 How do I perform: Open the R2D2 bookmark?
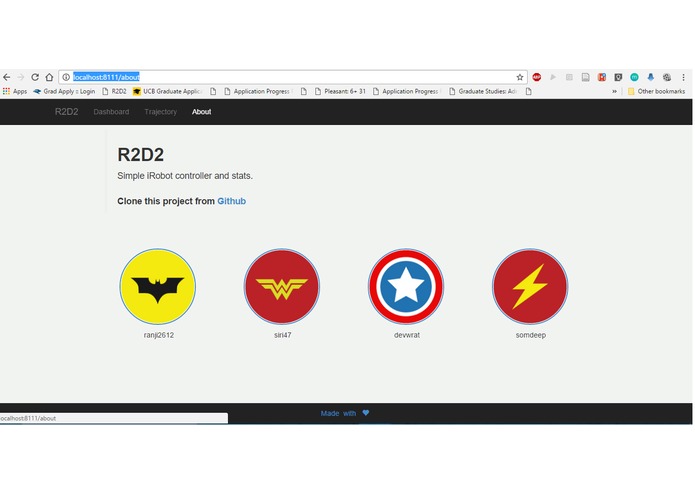[x=114, y=91]
